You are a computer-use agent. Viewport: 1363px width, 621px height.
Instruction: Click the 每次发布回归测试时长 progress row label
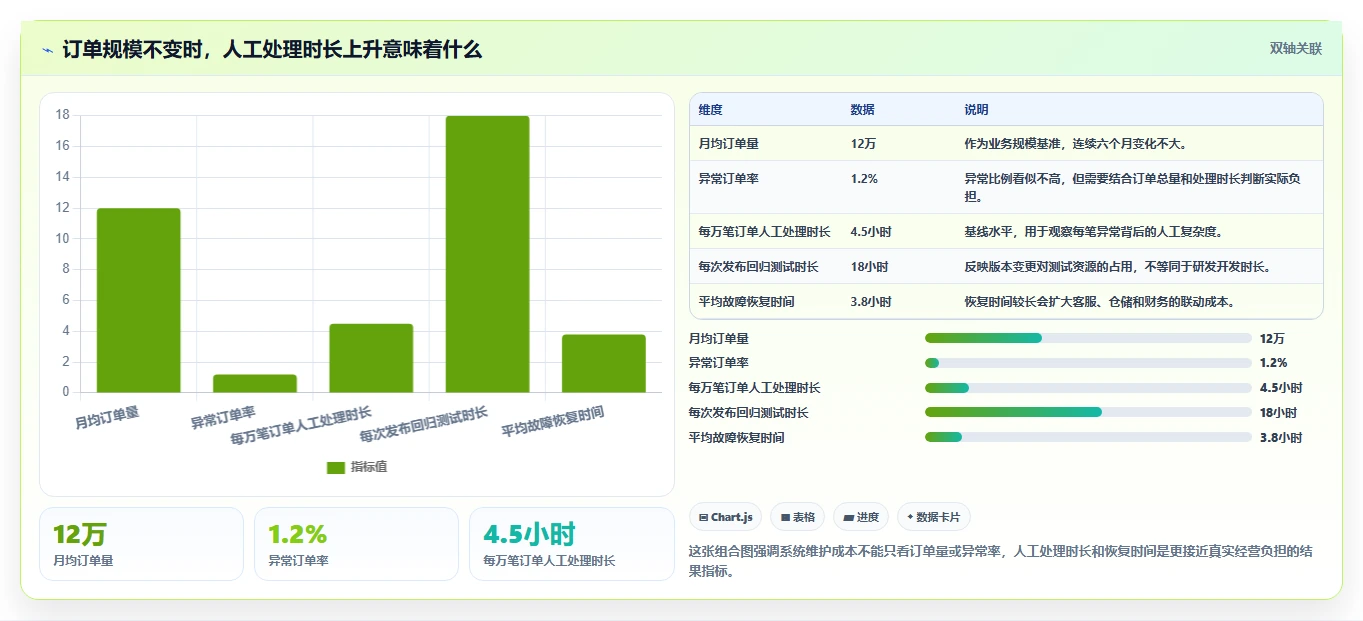(x=748, y=413)
